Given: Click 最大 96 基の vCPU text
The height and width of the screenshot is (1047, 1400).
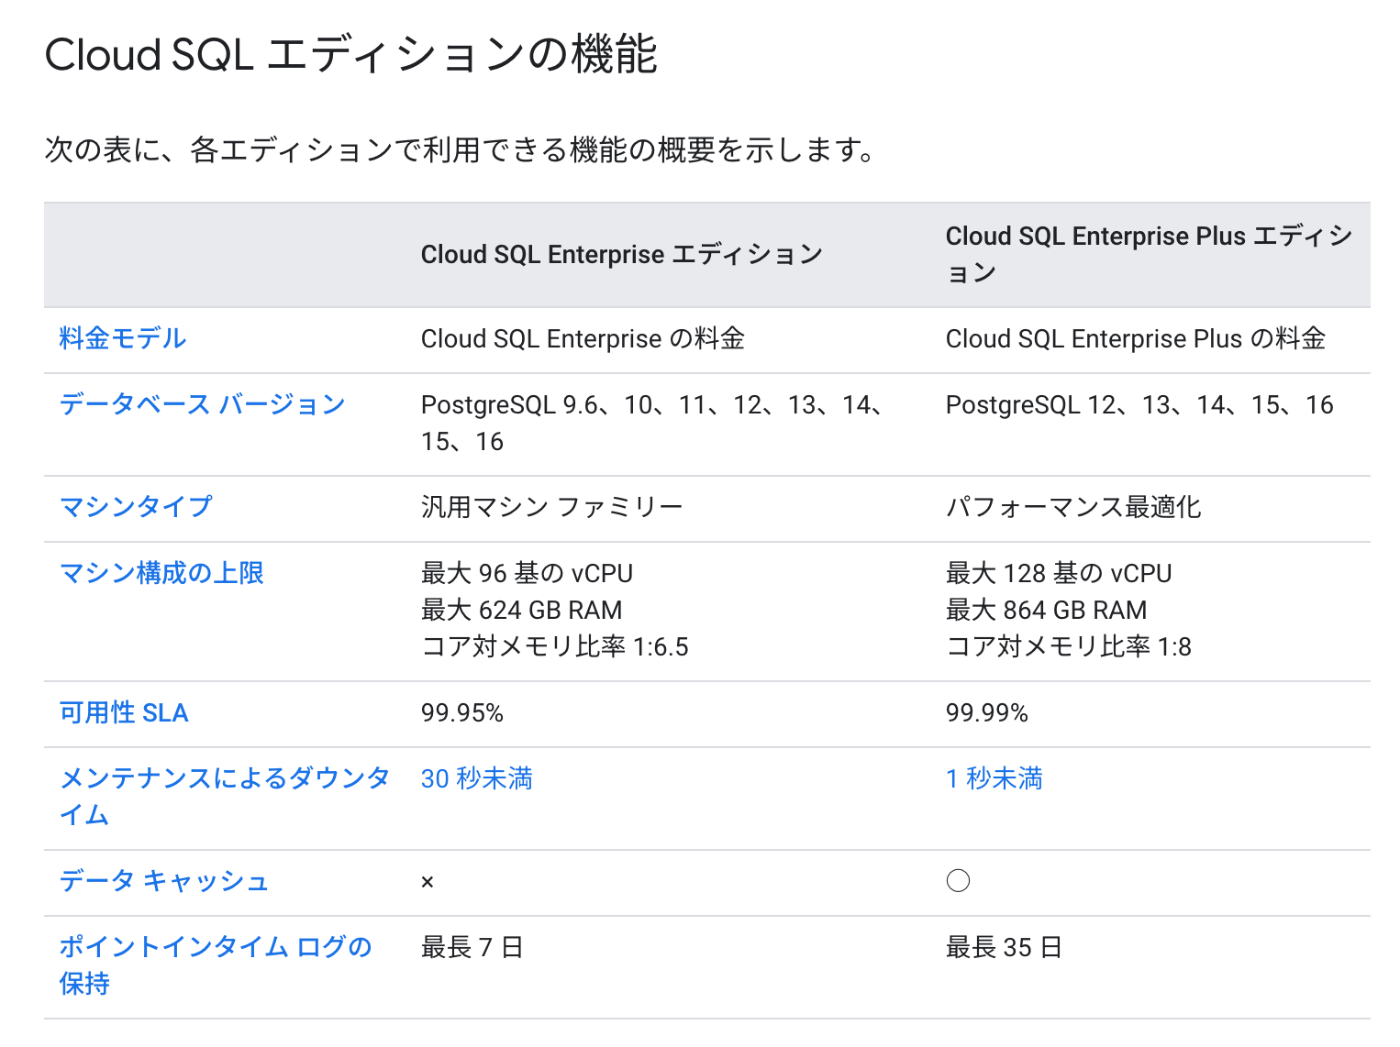Looking at the screenshot, I should (527, 573).
